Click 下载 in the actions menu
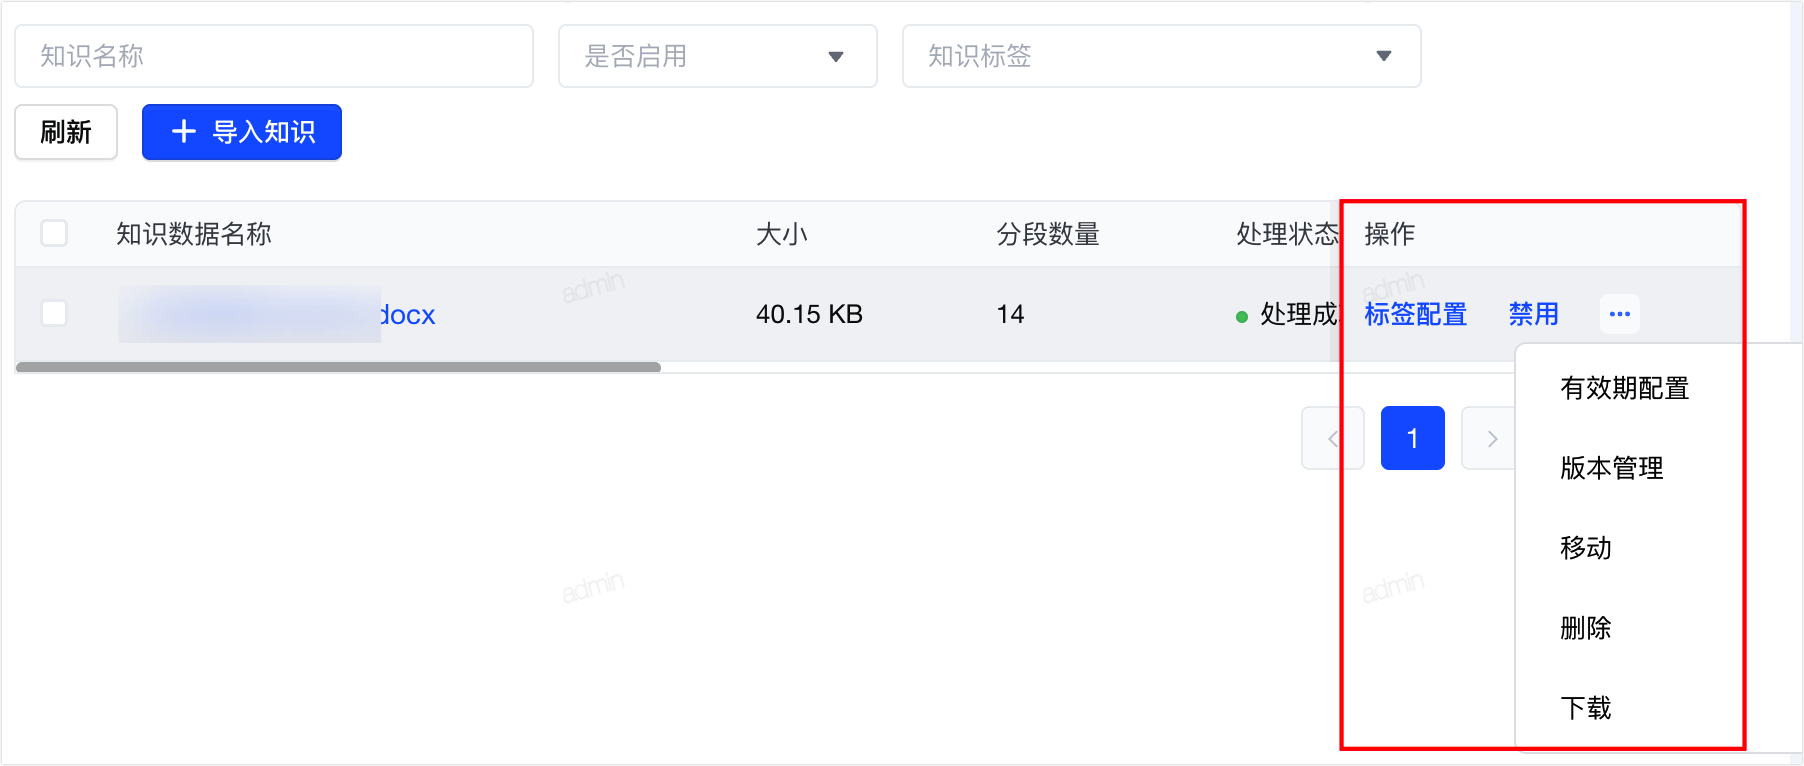The image size is (1804, 766). (x=1586, y=708)
